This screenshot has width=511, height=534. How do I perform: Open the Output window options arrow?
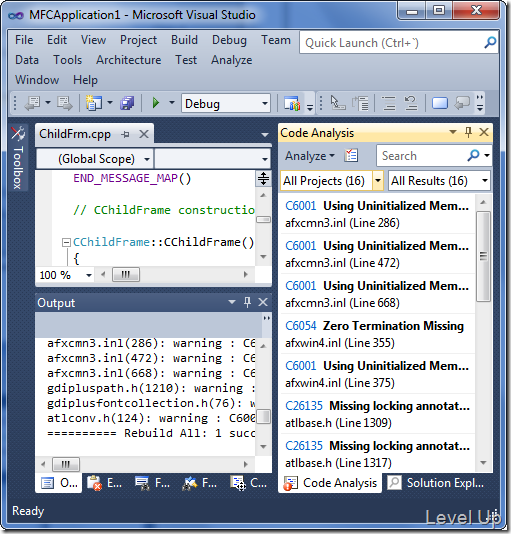tap(232, 302)
